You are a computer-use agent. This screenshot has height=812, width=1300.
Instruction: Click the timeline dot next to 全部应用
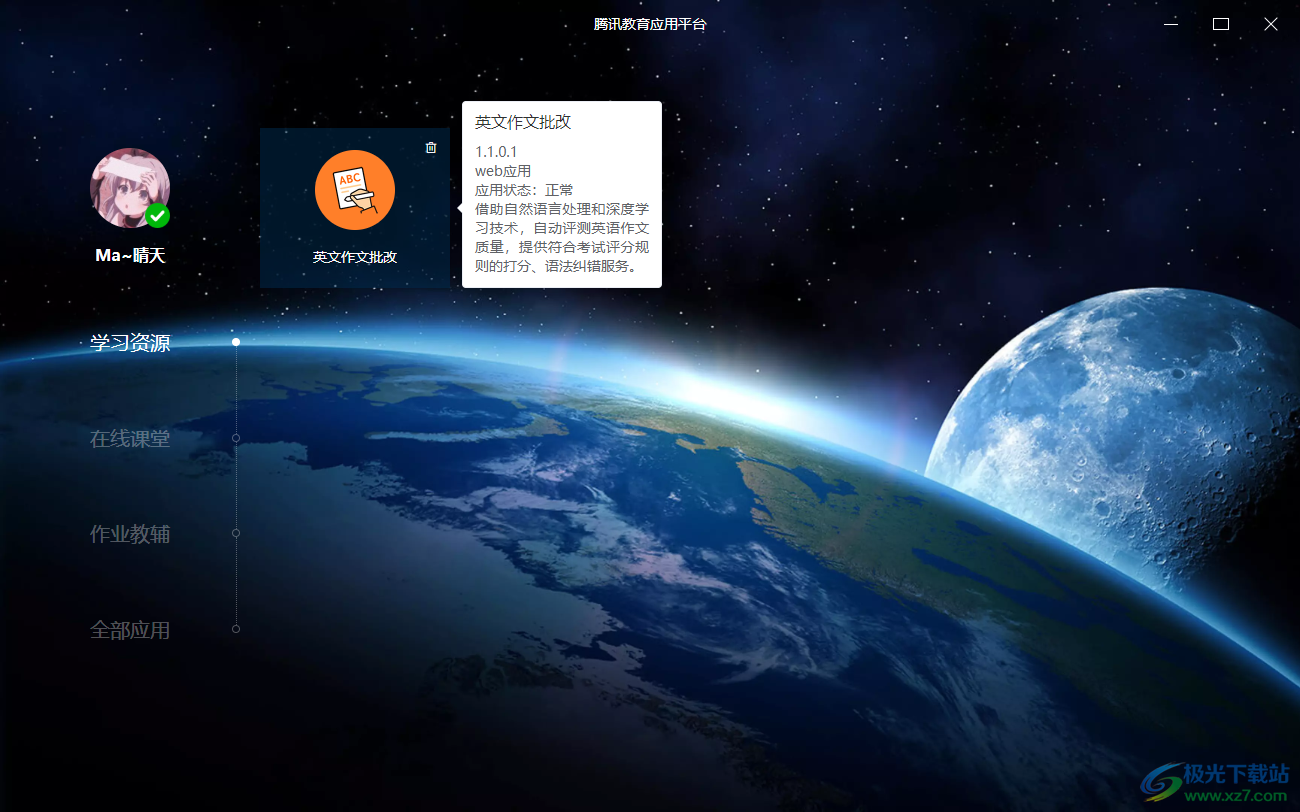coord(236,629)
